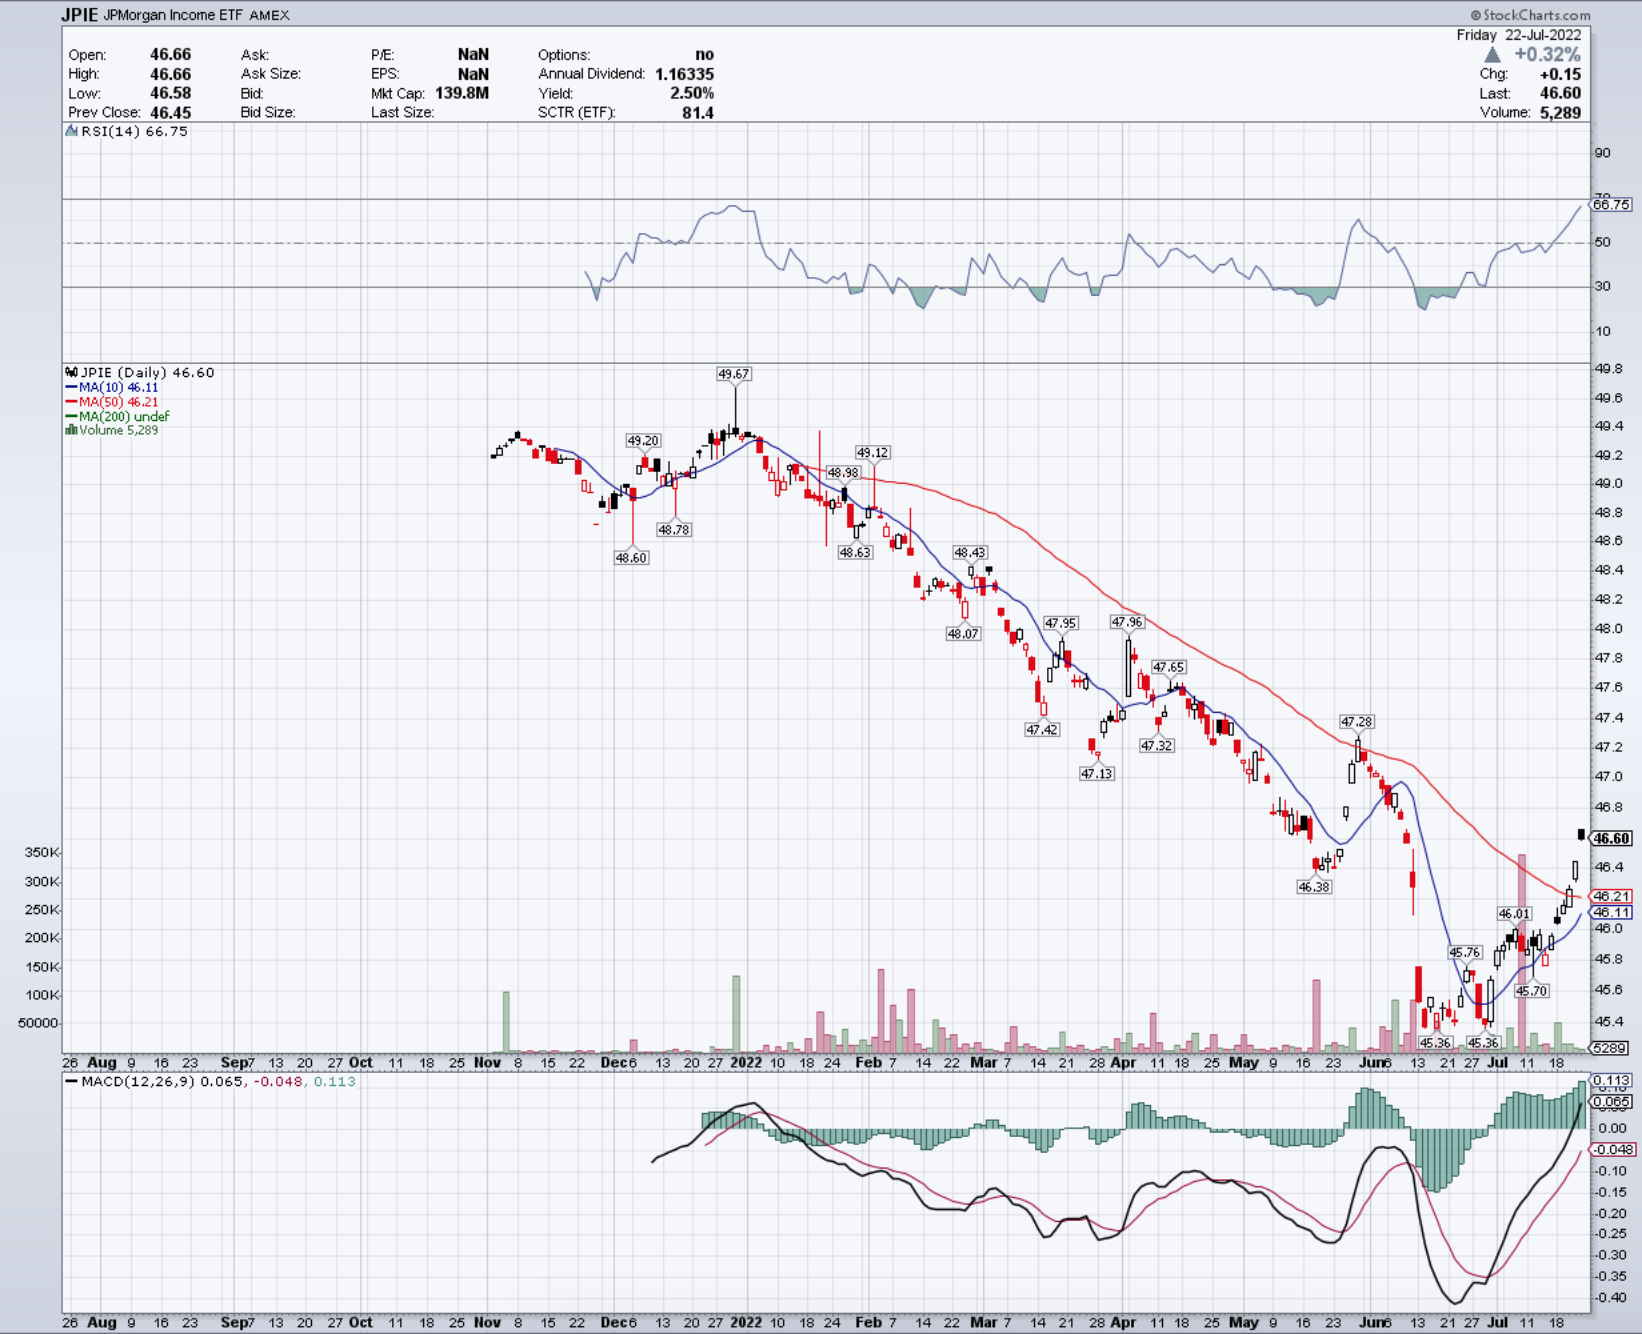
Task: Click the 48.78 price annotation
Action: (674, 530)
